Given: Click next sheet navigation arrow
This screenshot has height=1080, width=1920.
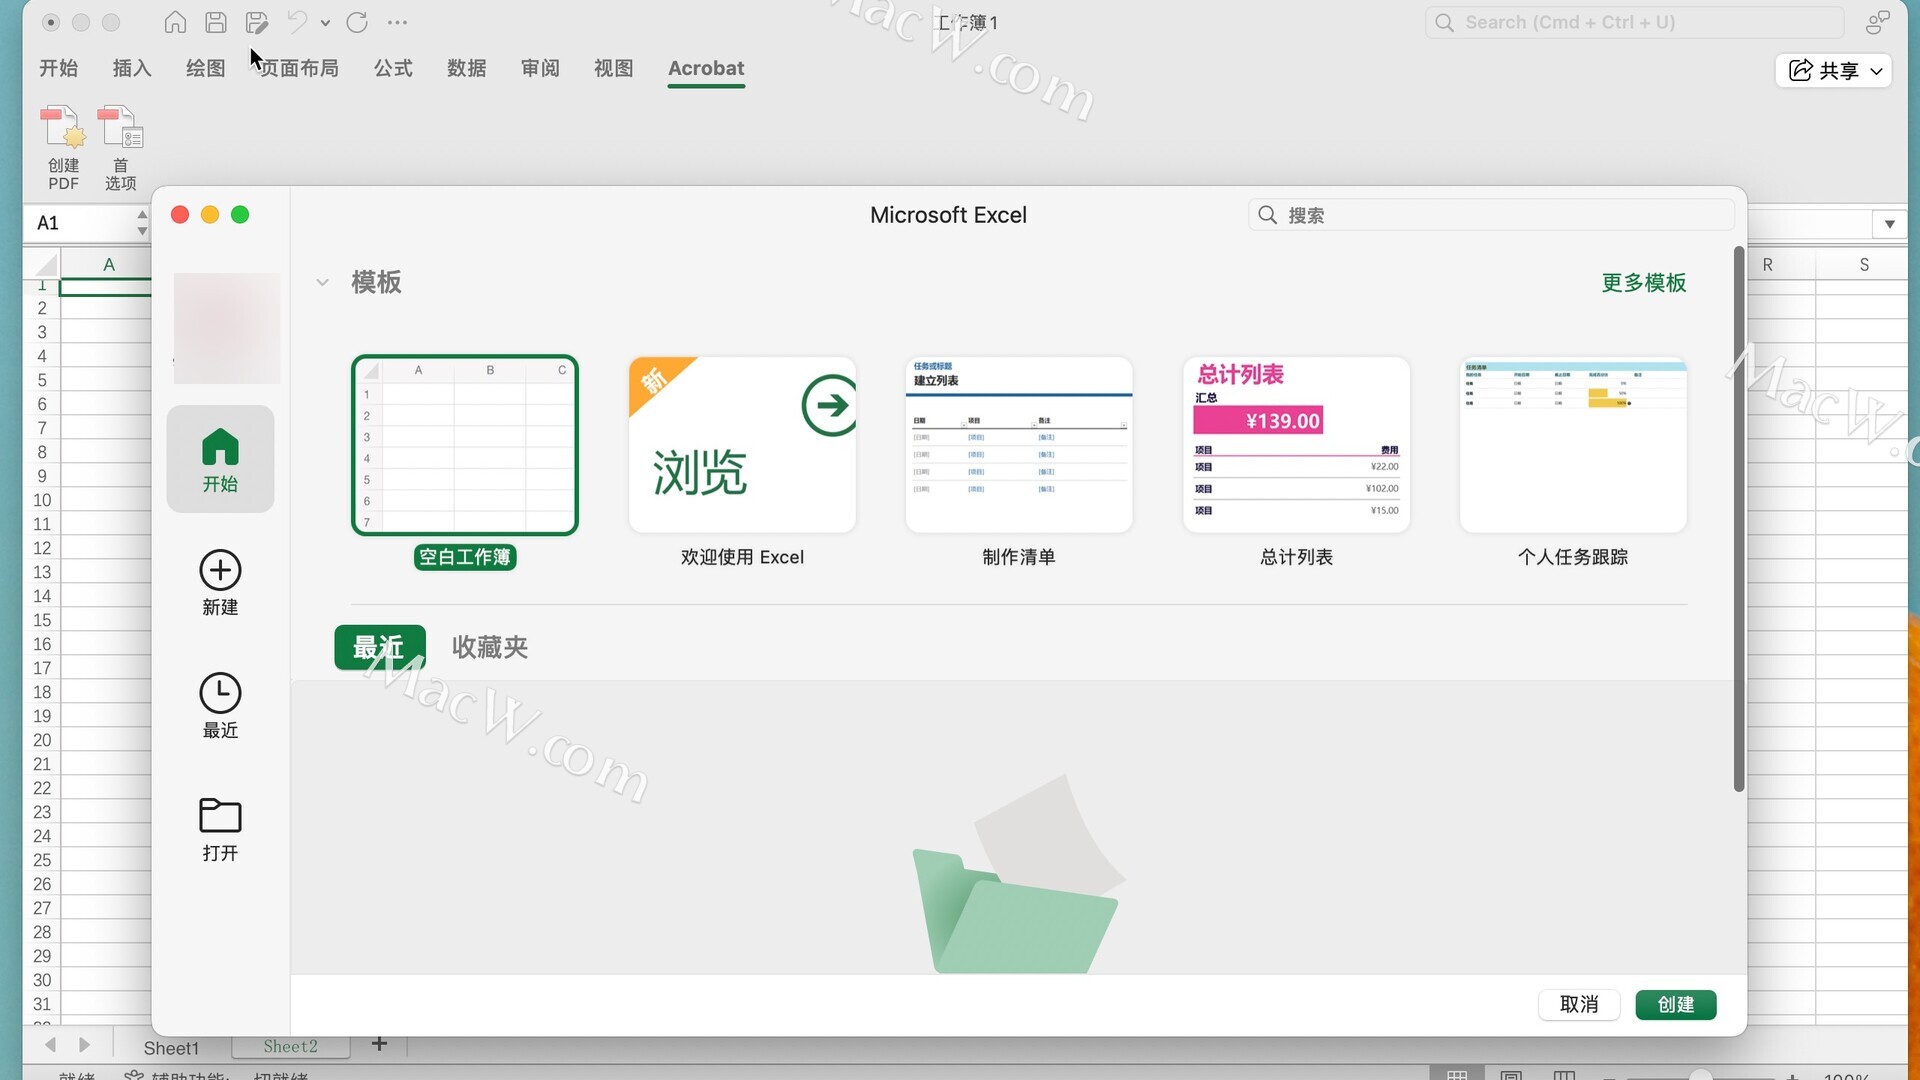Looking at the screenshot, I should coord(85,1045).
